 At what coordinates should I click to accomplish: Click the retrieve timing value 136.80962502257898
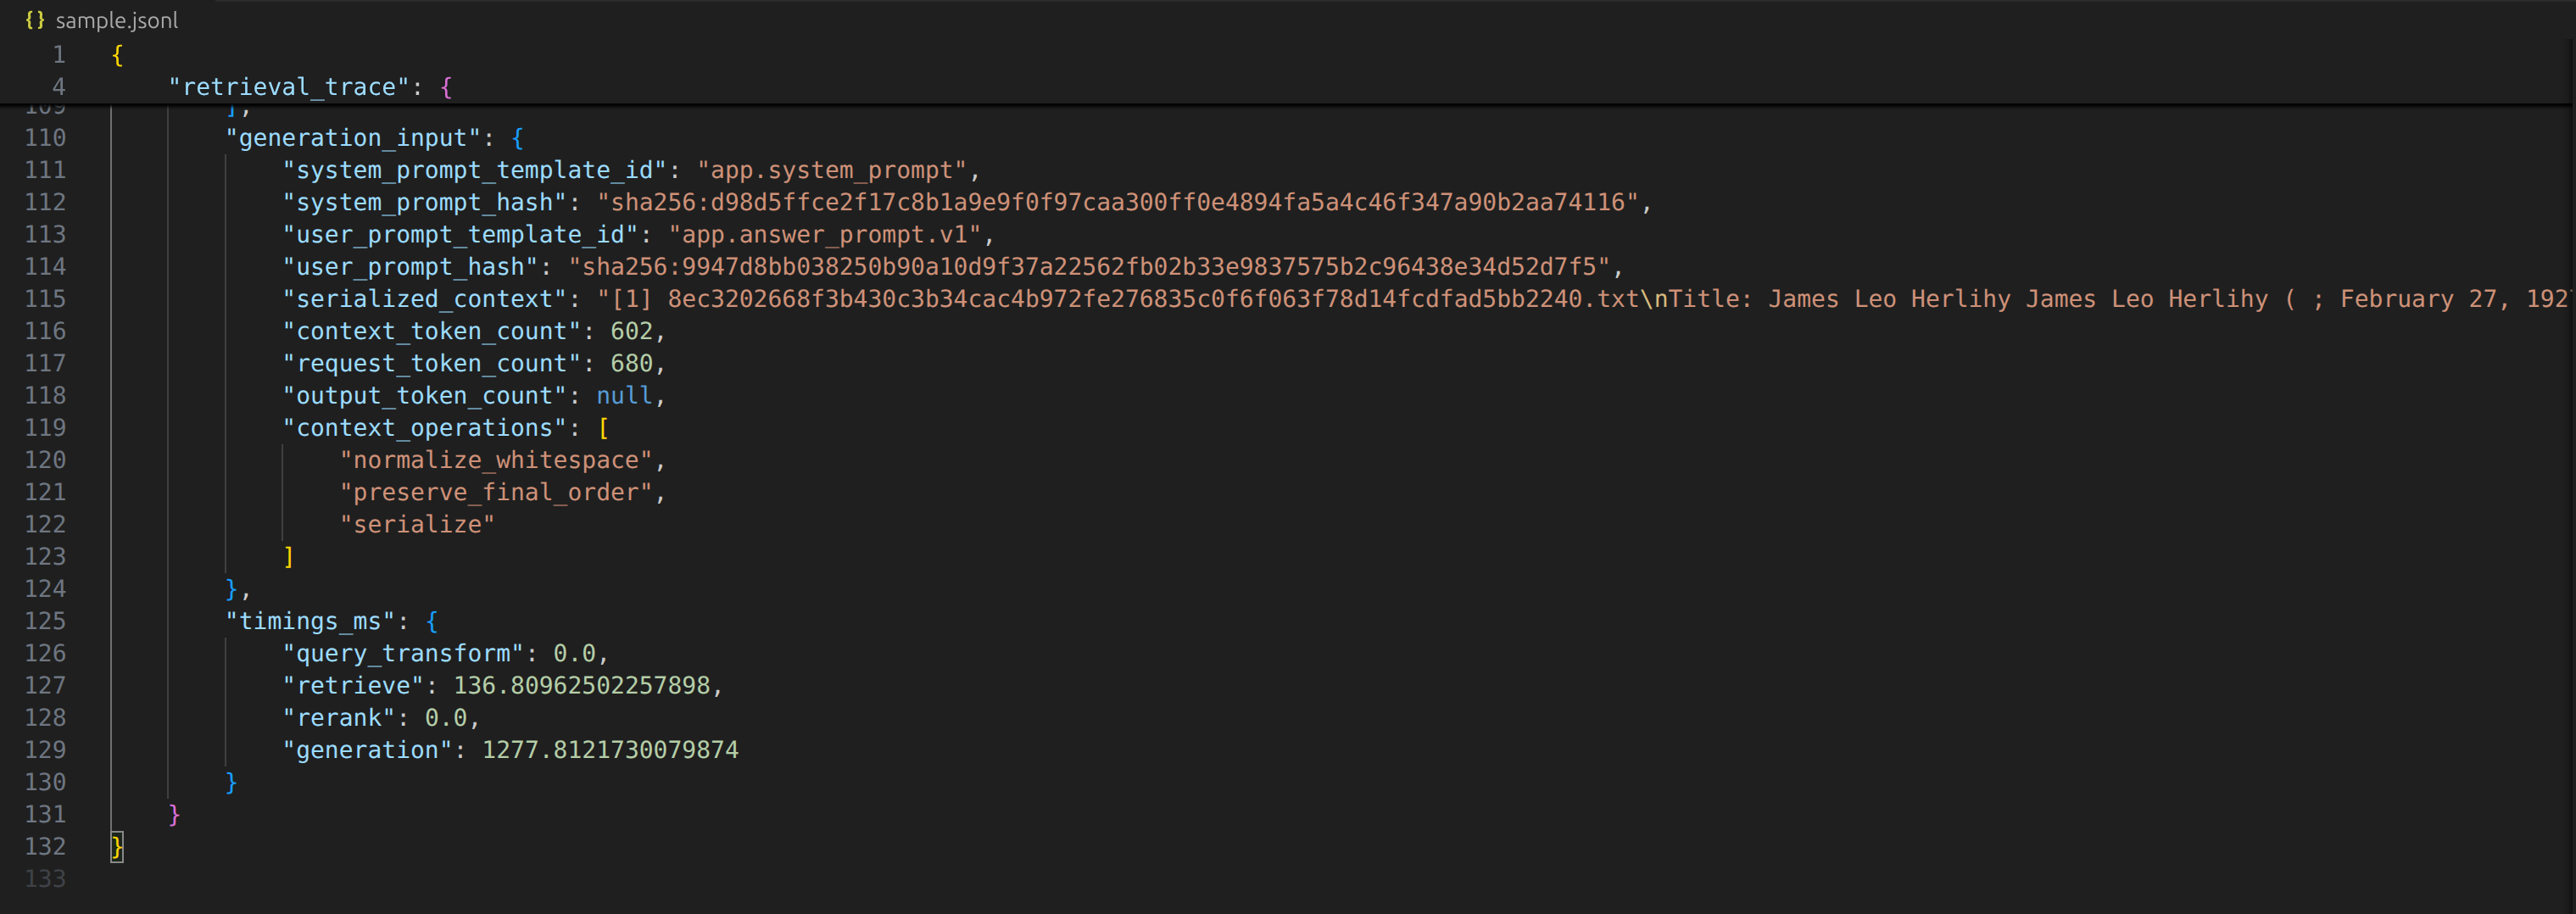pyautogui.click(x=582, y=686)
